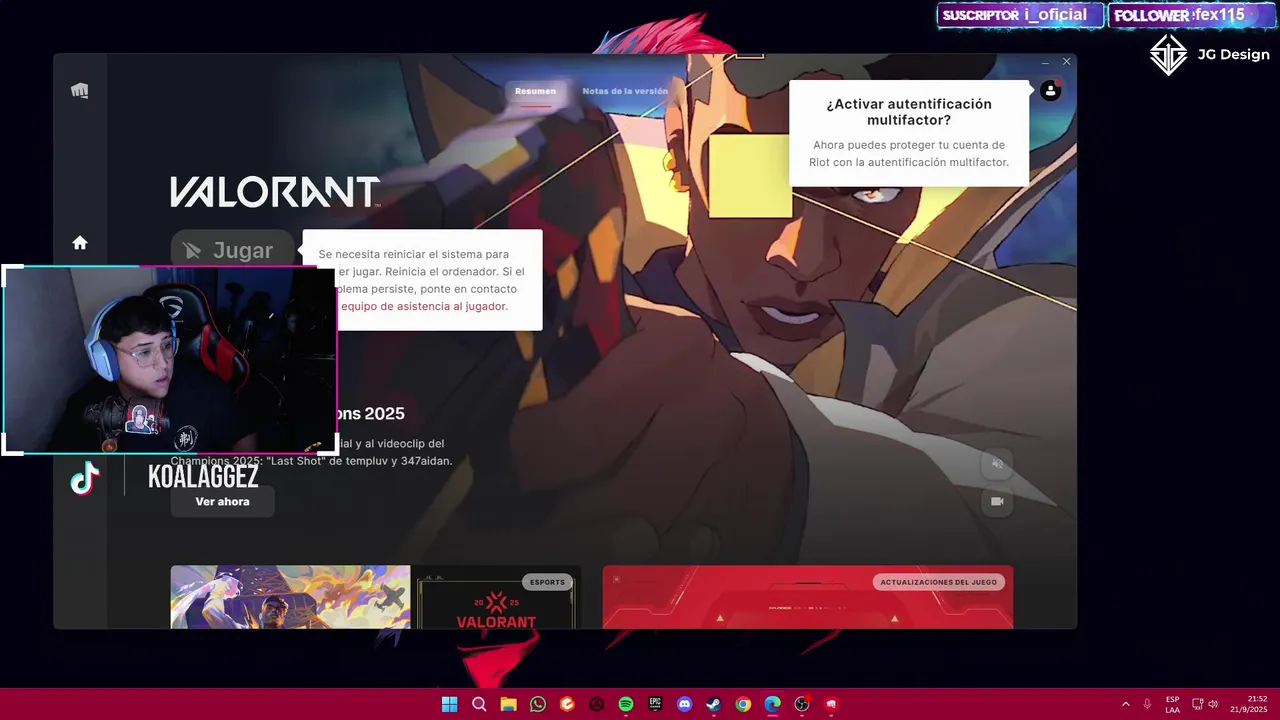Click the VALORANT logo title
1280x720 pixels.
(x=275, y=192)
